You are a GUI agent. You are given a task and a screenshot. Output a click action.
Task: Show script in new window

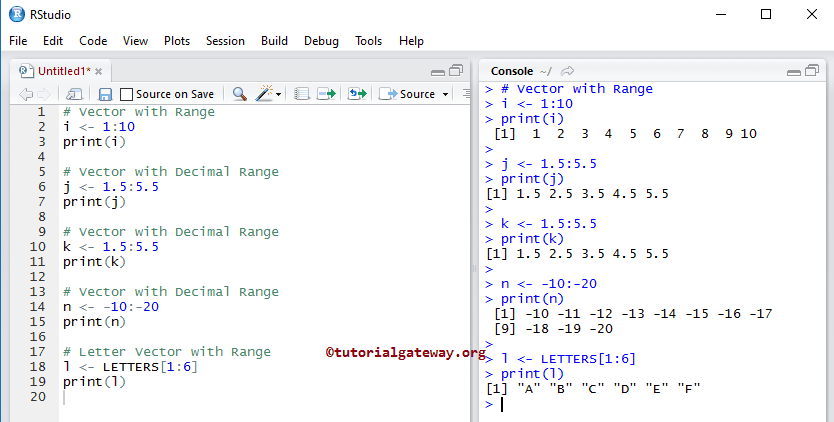74,94
